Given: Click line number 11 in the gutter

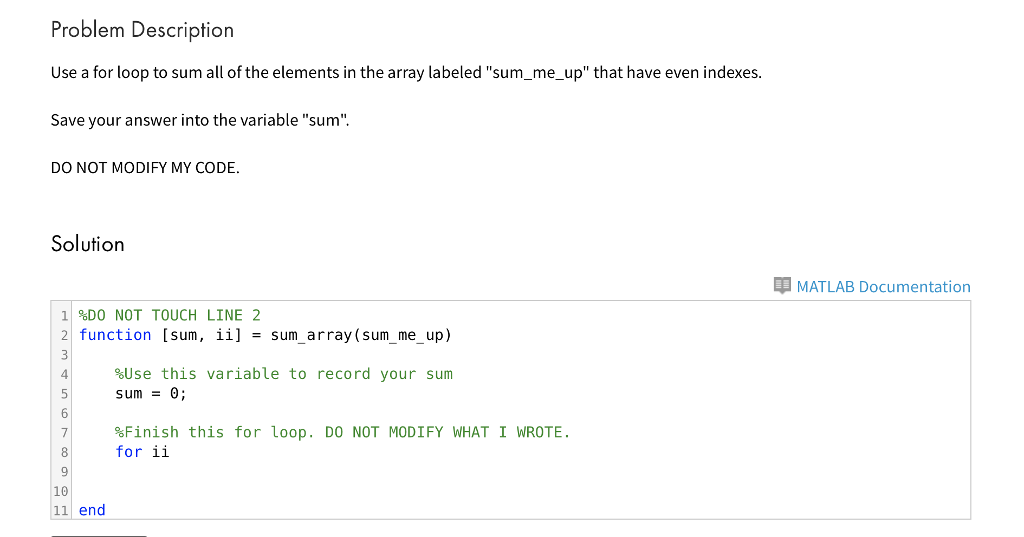Looking at the screenshot, I should (x=61, y=510).
